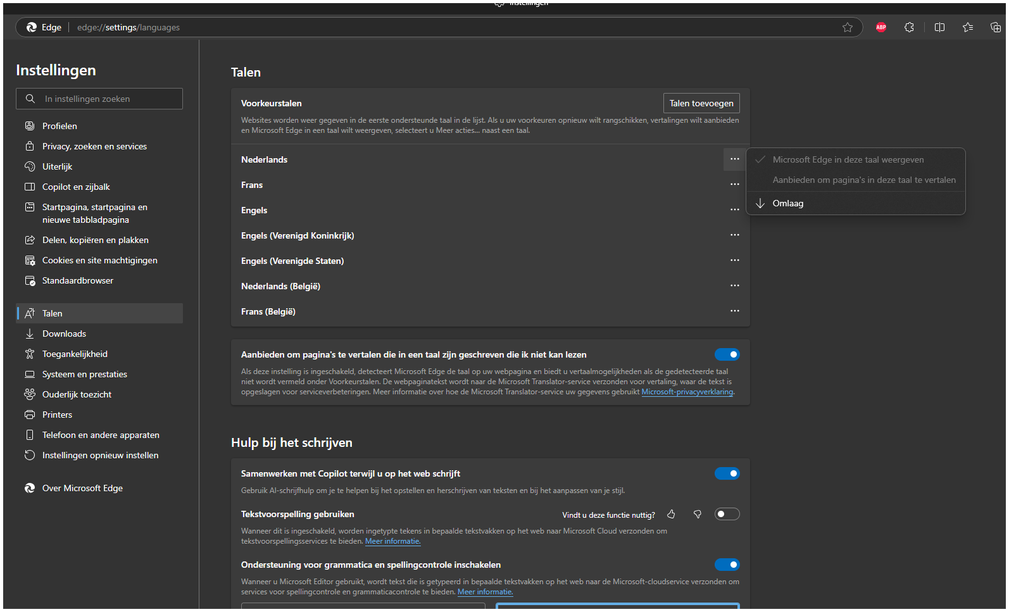This screenshot has height=612, width=1009.
Task: Select 'Aanbieden om pagina's in deze taal te vertalen'
Action: pos(855,180)
